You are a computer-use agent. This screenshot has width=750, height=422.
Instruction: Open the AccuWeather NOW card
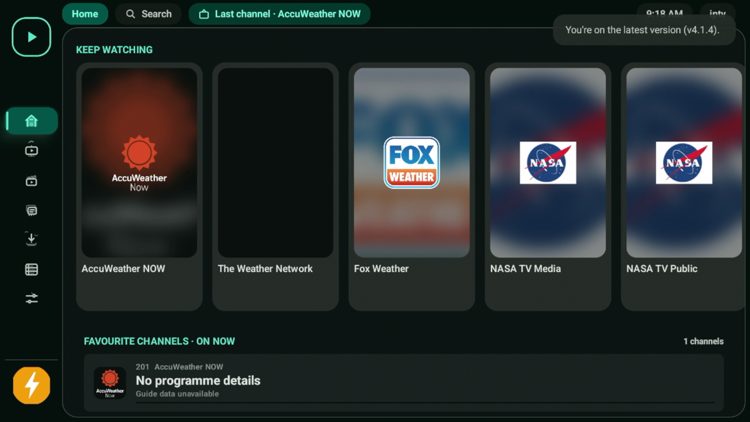click(x=139, y=187)
